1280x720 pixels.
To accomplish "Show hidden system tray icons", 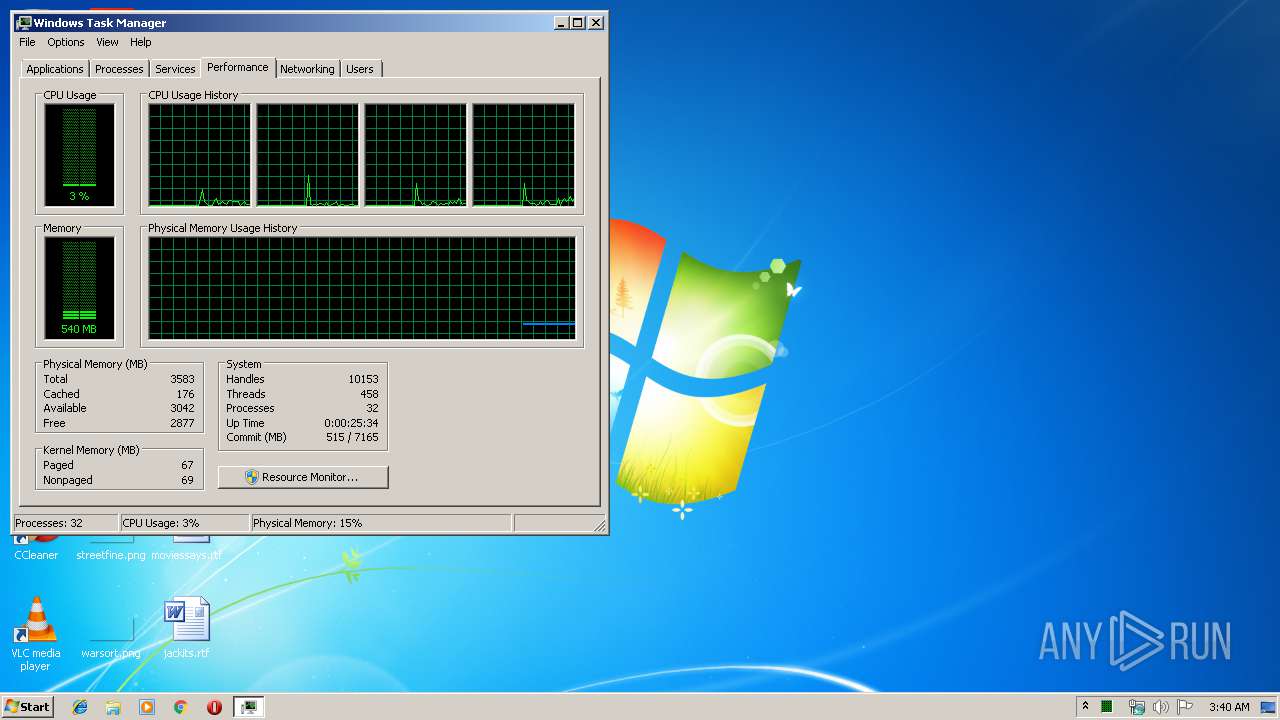I will pos(1085,706).
